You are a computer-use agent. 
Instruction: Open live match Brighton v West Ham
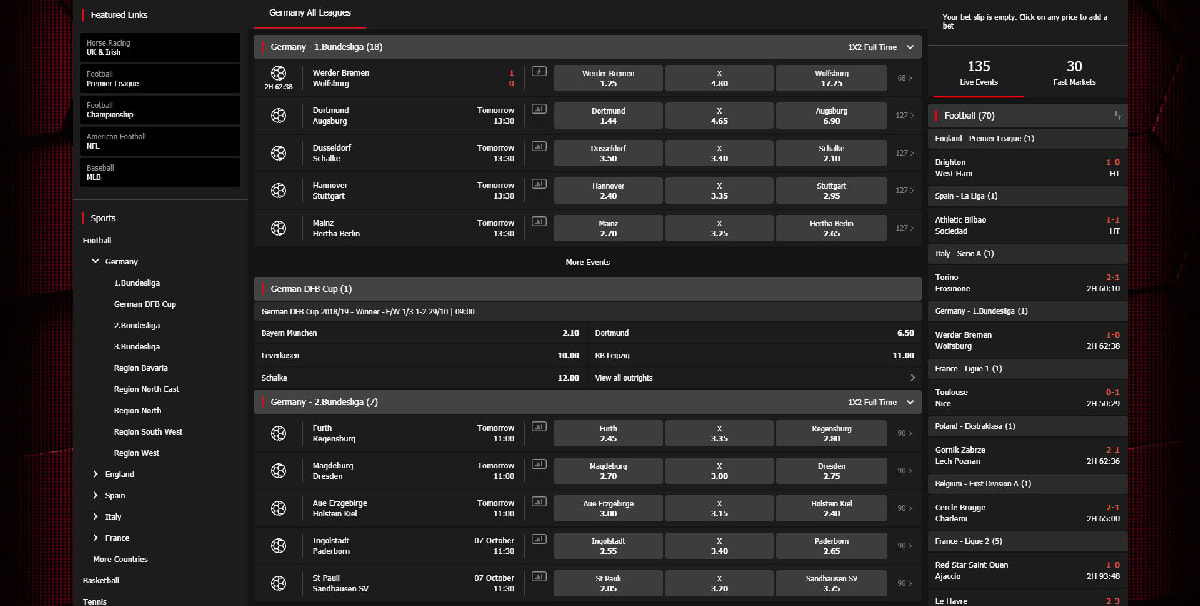point(1027,167)
